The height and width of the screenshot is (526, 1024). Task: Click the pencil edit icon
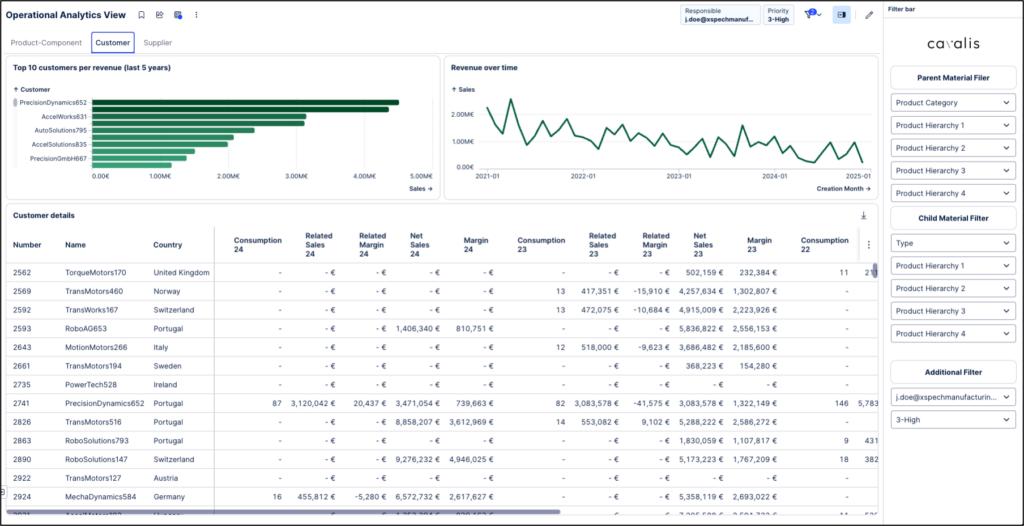869,15
